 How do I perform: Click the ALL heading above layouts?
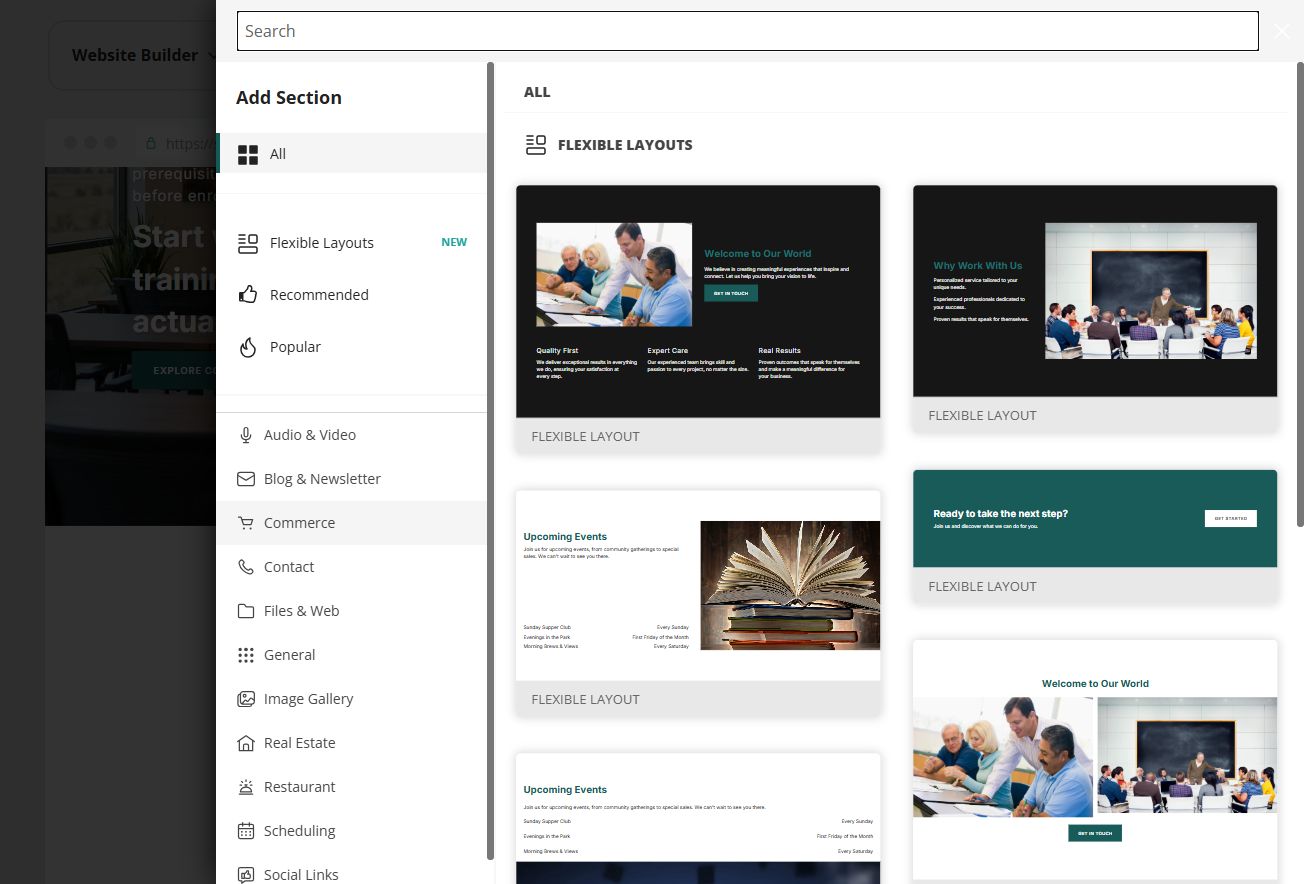click(537, 92)
